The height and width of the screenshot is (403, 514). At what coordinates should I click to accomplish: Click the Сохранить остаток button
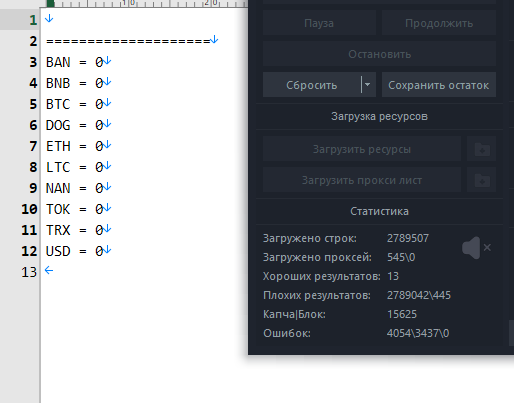[439, 85]
